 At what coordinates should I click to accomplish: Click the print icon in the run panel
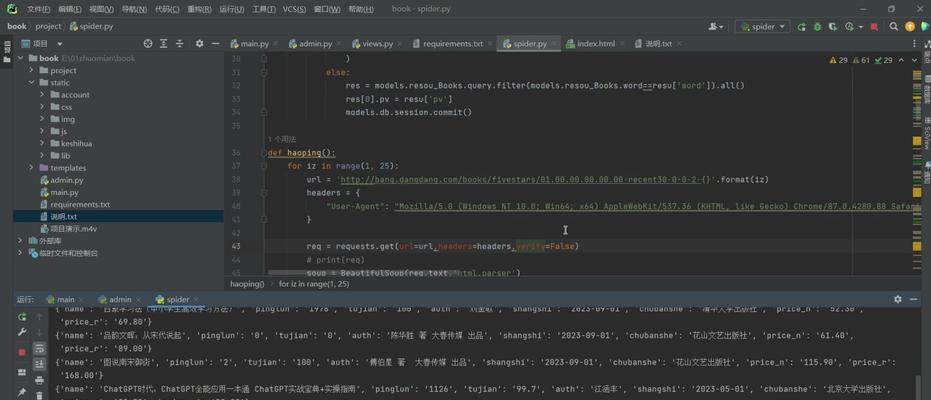[x=39, y=380]
